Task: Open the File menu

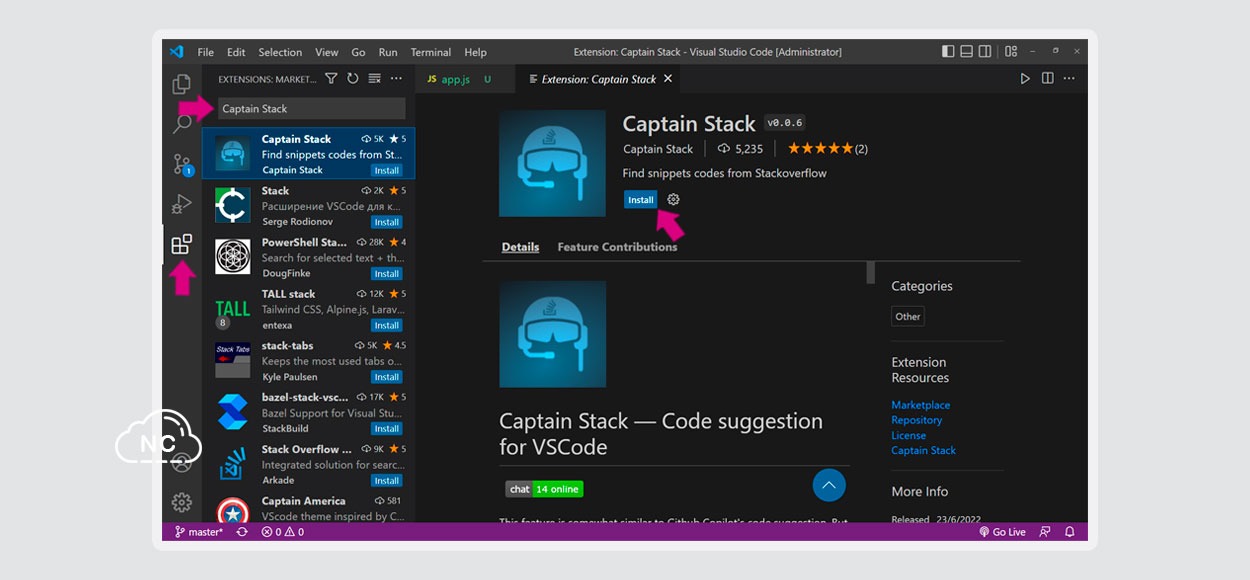Action: [205, 52]
